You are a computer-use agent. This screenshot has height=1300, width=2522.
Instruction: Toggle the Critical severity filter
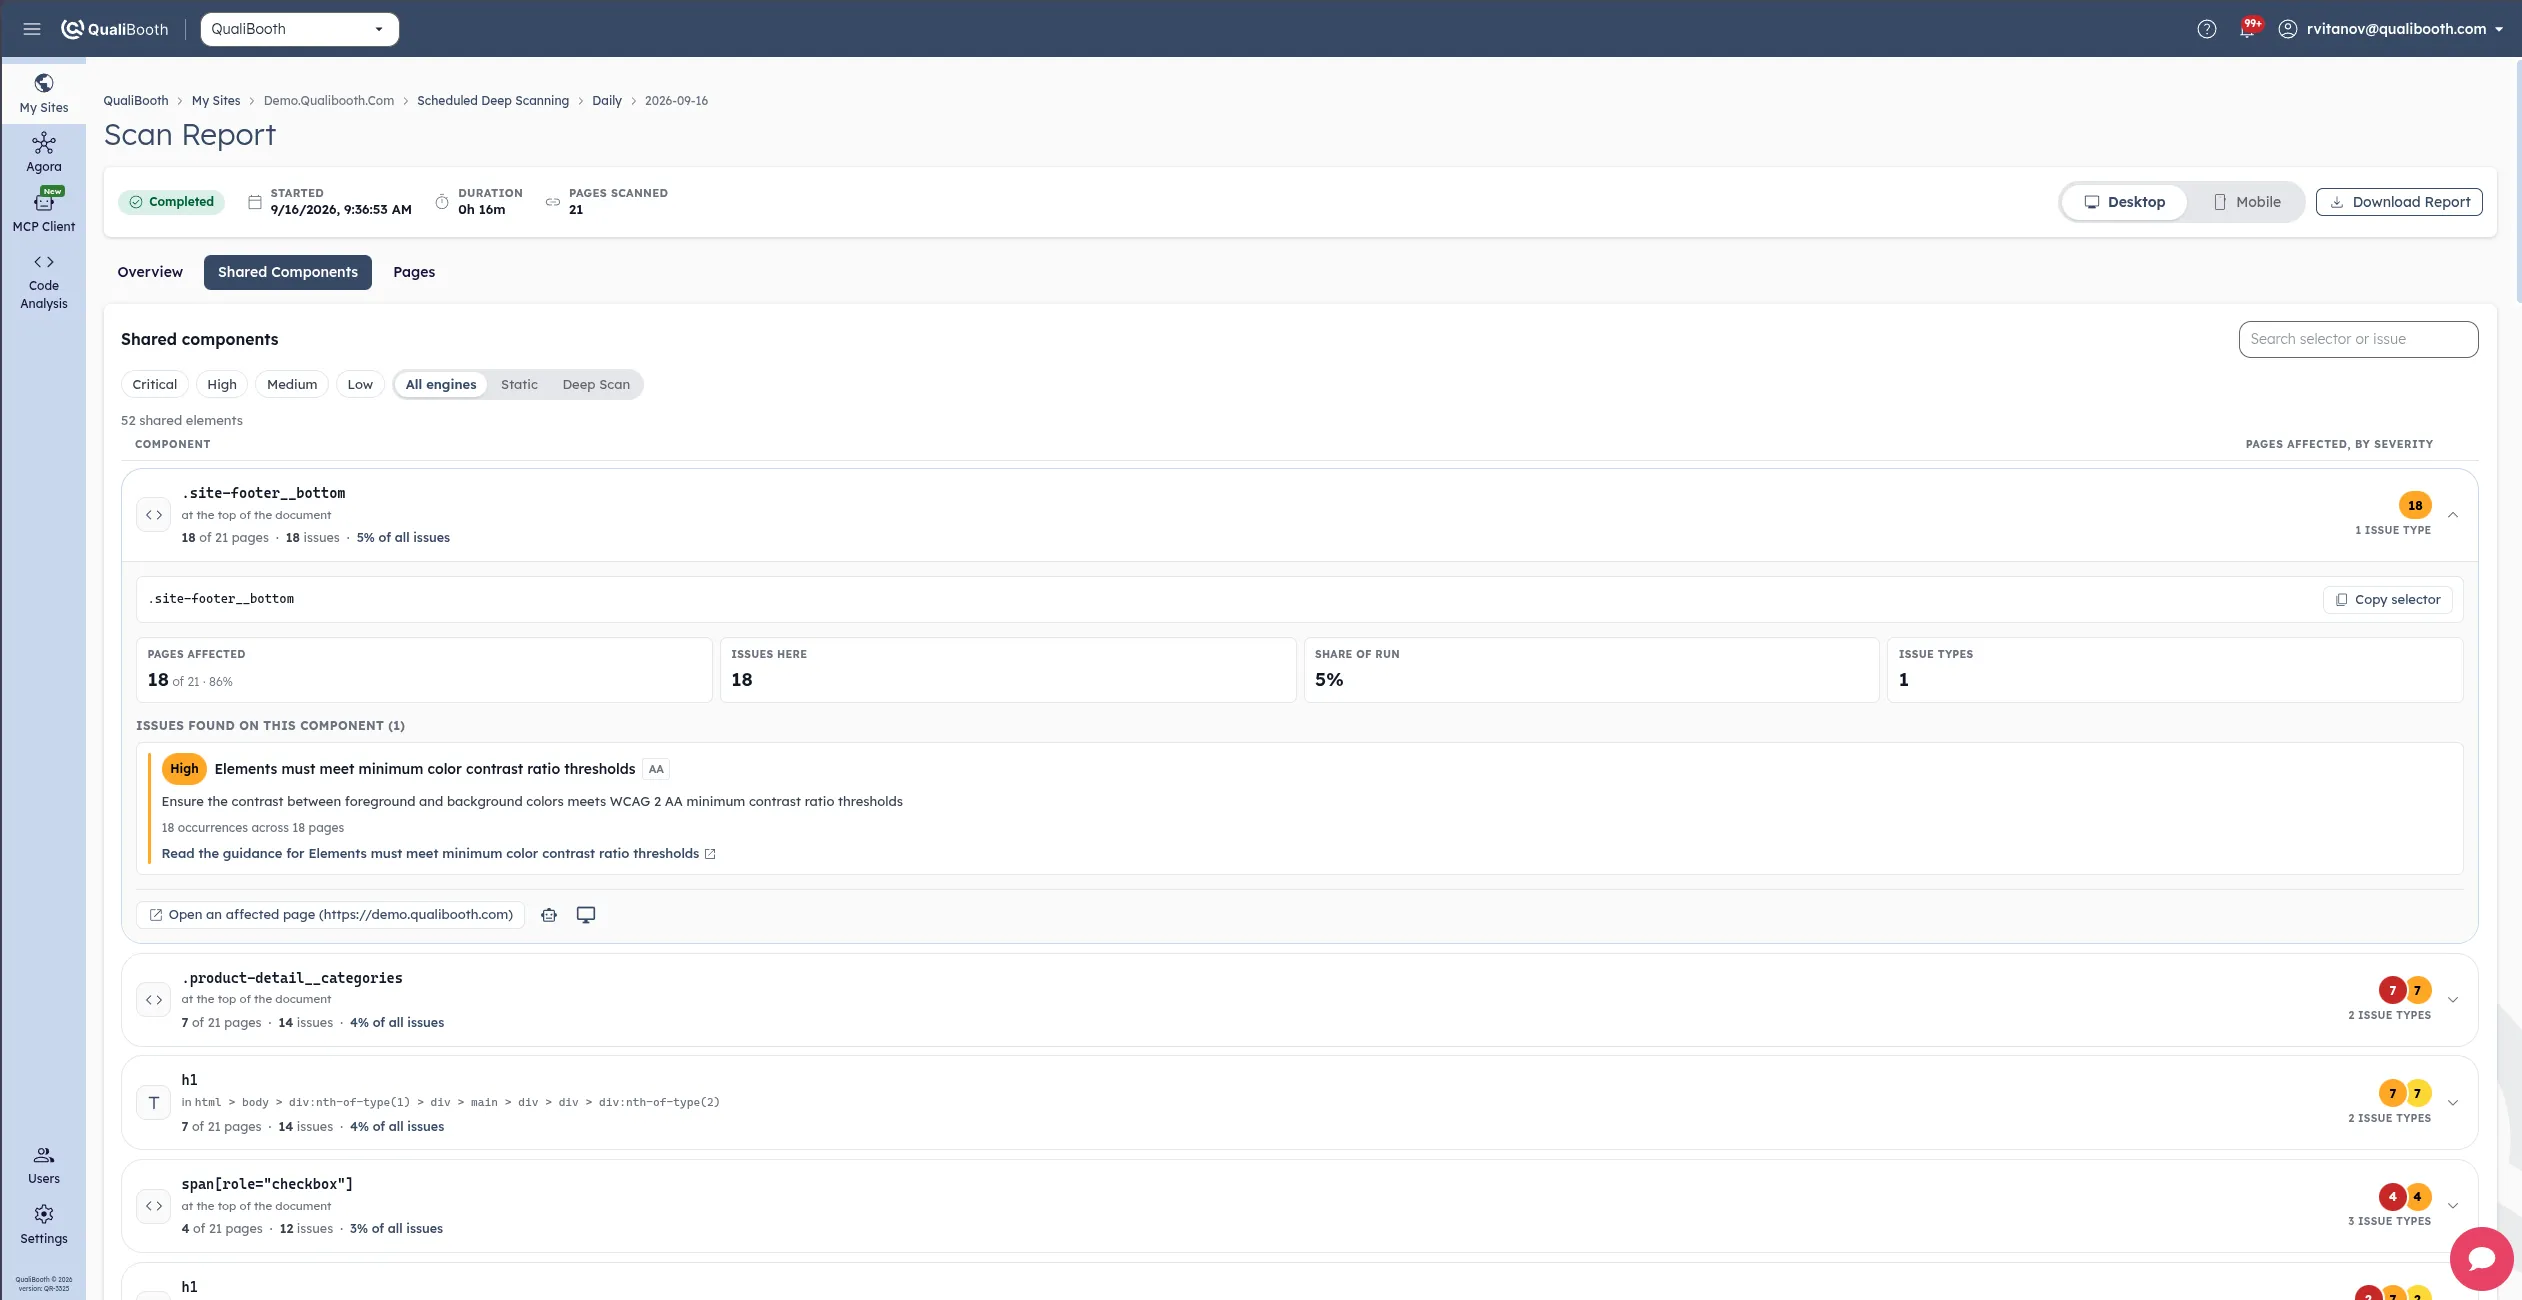(155, 385)
